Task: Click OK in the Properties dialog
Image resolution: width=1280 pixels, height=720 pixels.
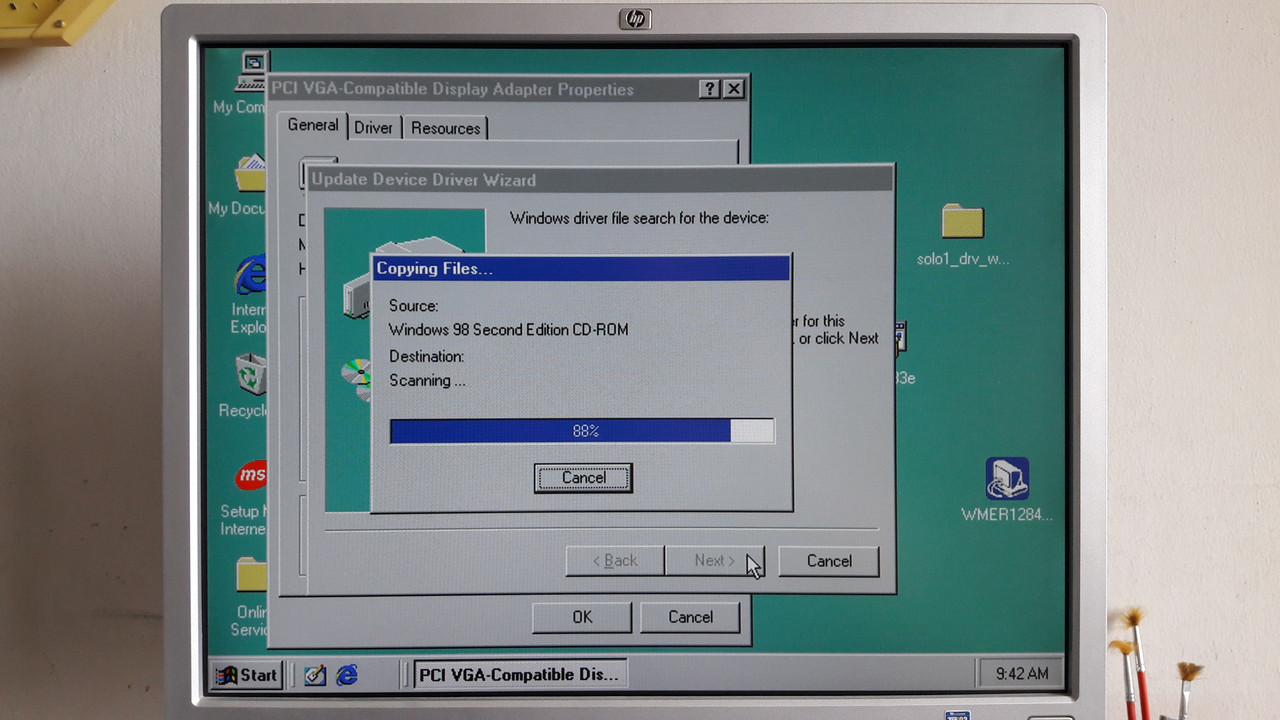Action: (582, 617)
